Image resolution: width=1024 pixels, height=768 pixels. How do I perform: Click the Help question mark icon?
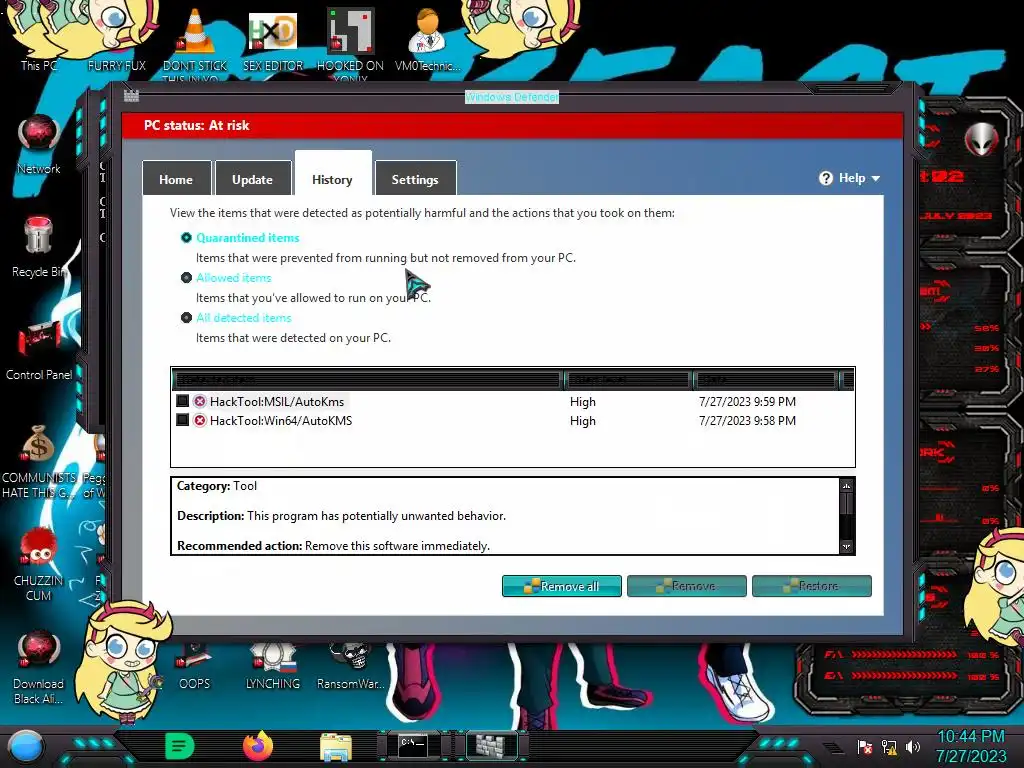pos(825,178)
